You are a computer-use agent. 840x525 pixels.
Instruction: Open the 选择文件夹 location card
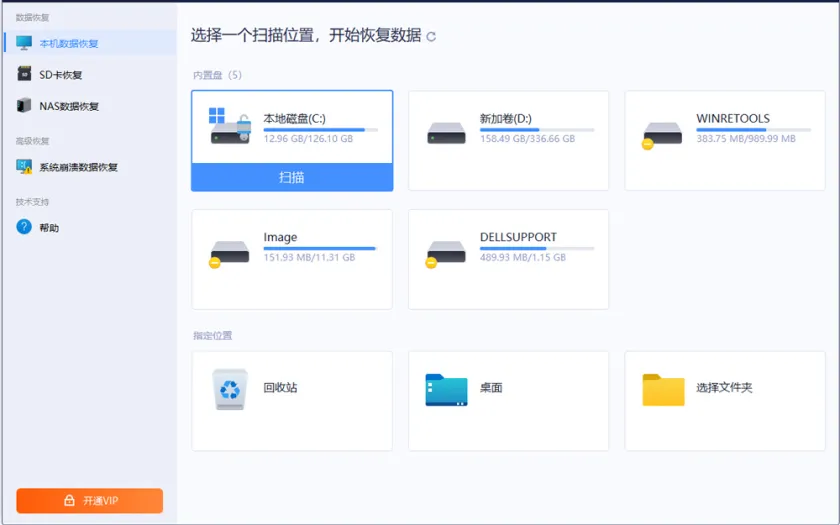[x=725, y=401]
